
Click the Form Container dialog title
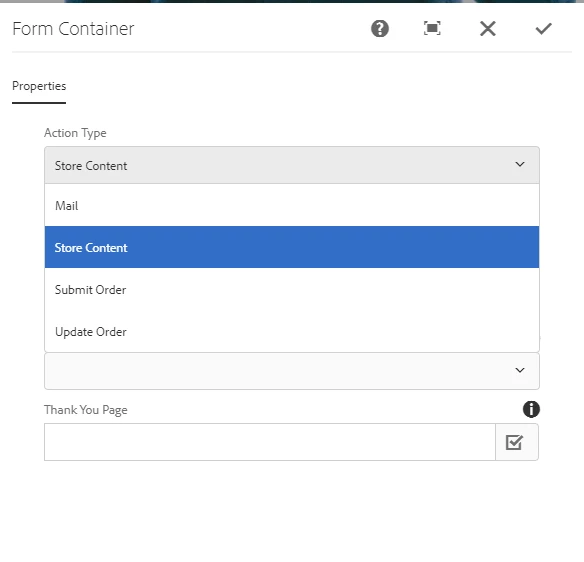[73, 29]
